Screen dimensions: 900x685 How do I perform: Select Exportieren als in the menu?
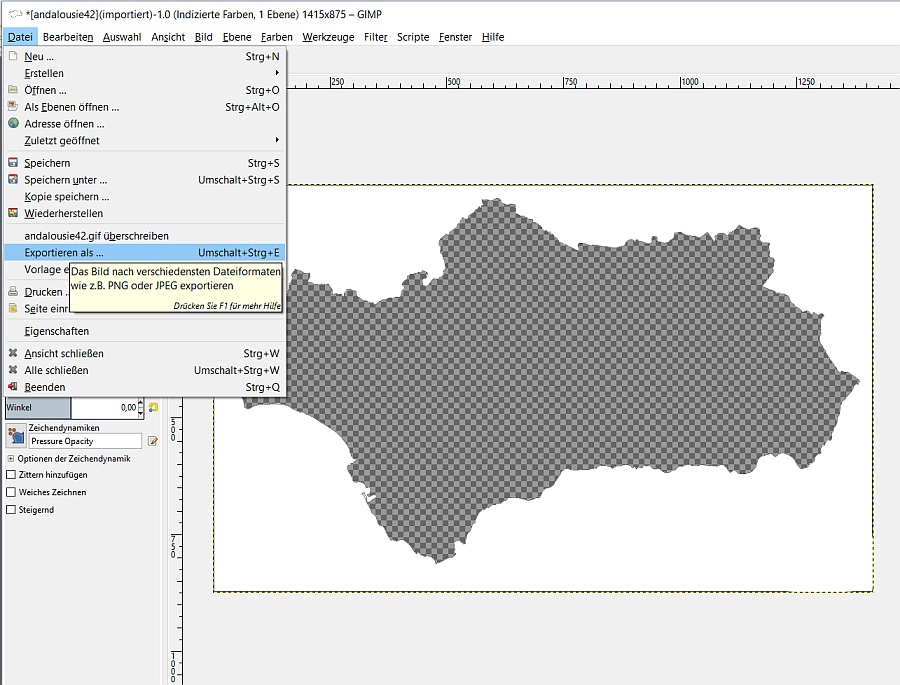pyautogui.click(x=64, y=252)
